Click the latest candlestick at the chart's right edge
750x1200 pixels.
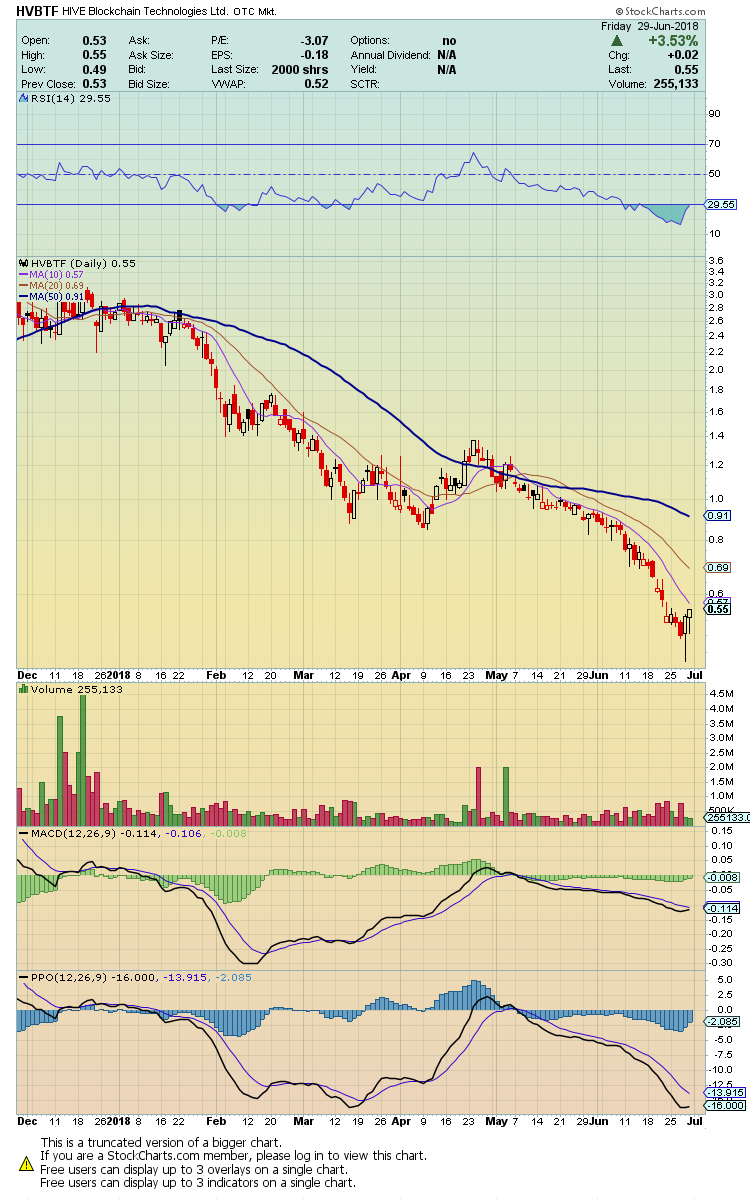tap(689, 619)
